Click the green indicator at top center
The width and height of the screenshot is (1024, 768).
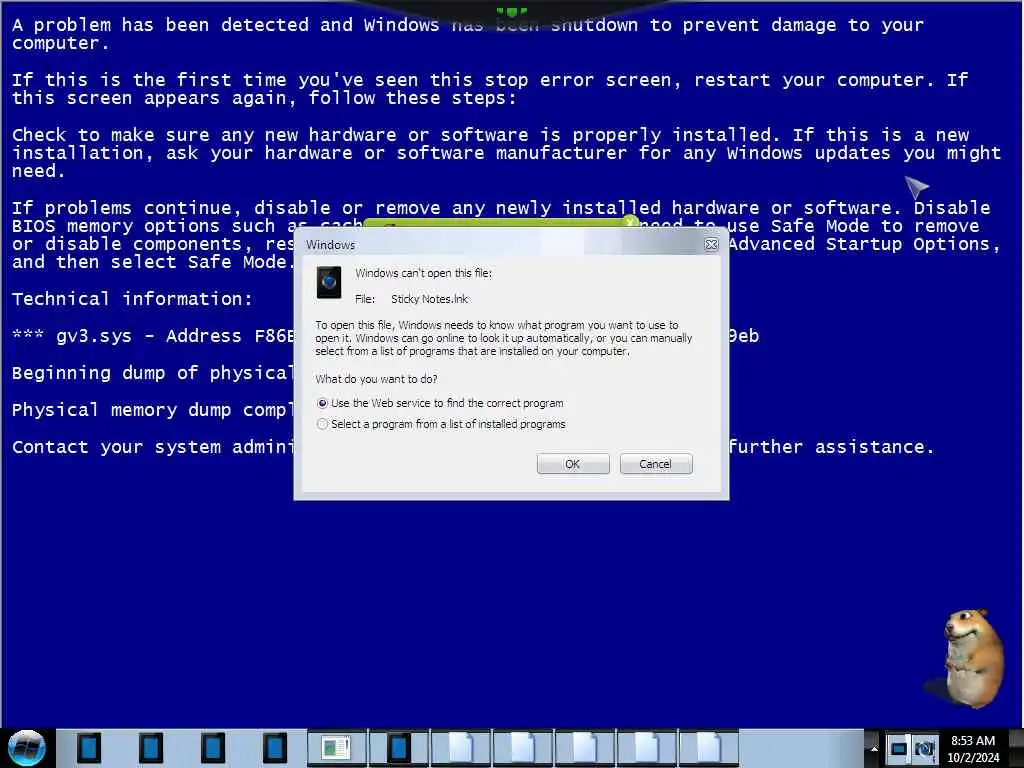(511, 12)
